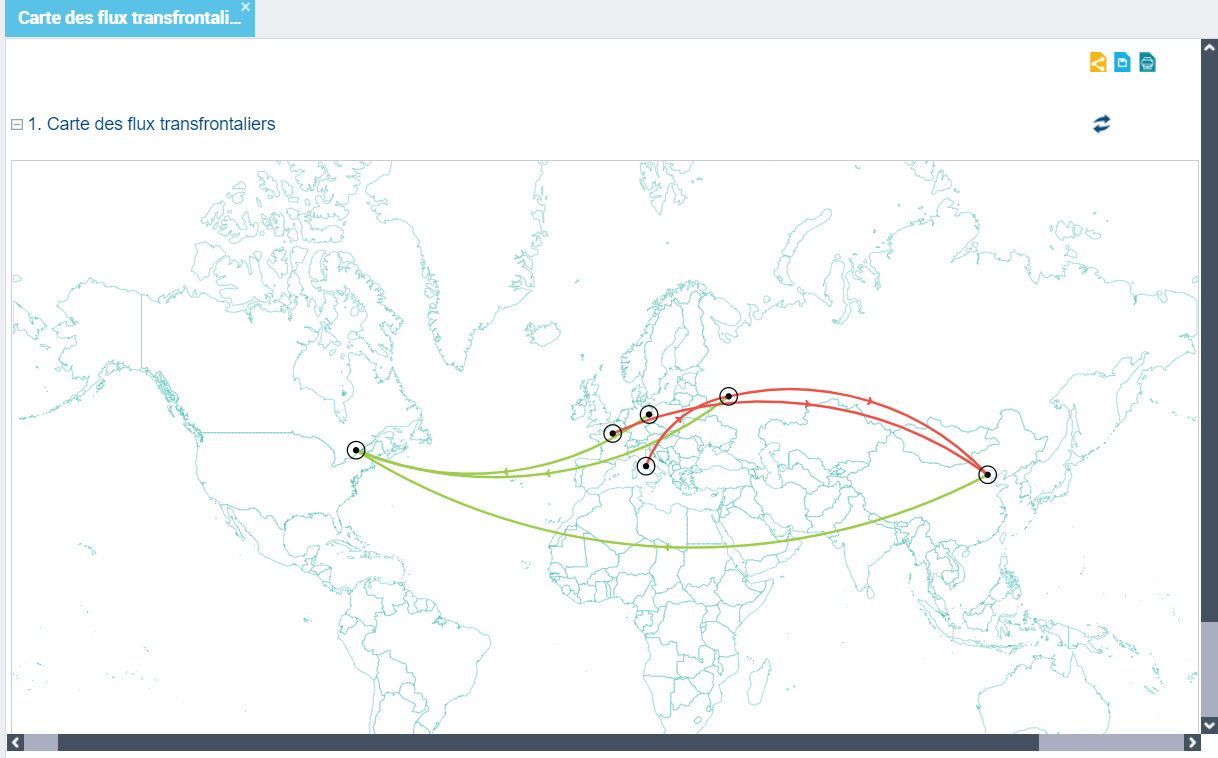Select the North America node on the map
1218x758 pixels.
[x=356, y=450]
